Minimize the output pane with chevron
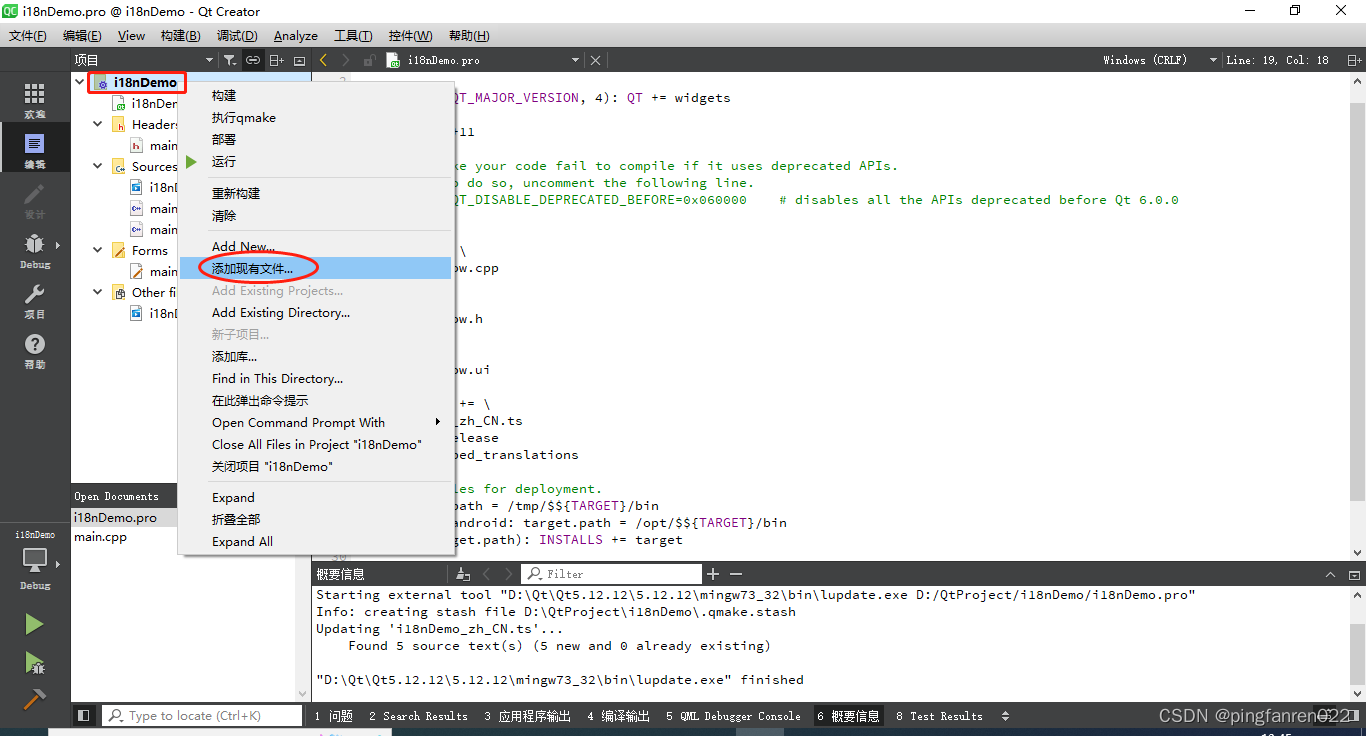The image size is (1366, 736). [x=1330, y=574]
